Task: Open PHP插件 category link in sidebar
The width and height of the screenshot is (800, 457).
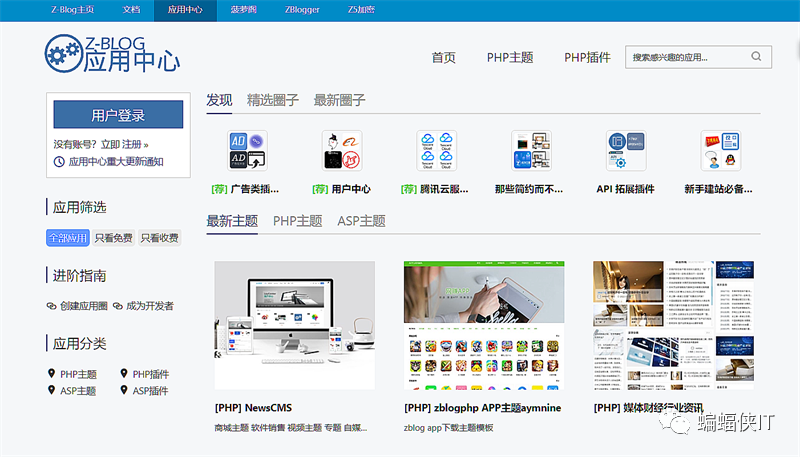Action: [151, 374]
